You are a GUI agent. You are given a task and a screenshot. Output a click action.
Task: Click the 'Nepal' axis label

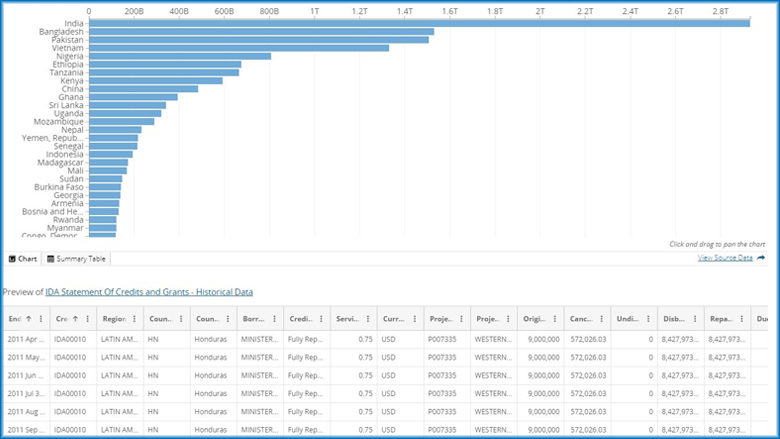[x=73, y=130]
